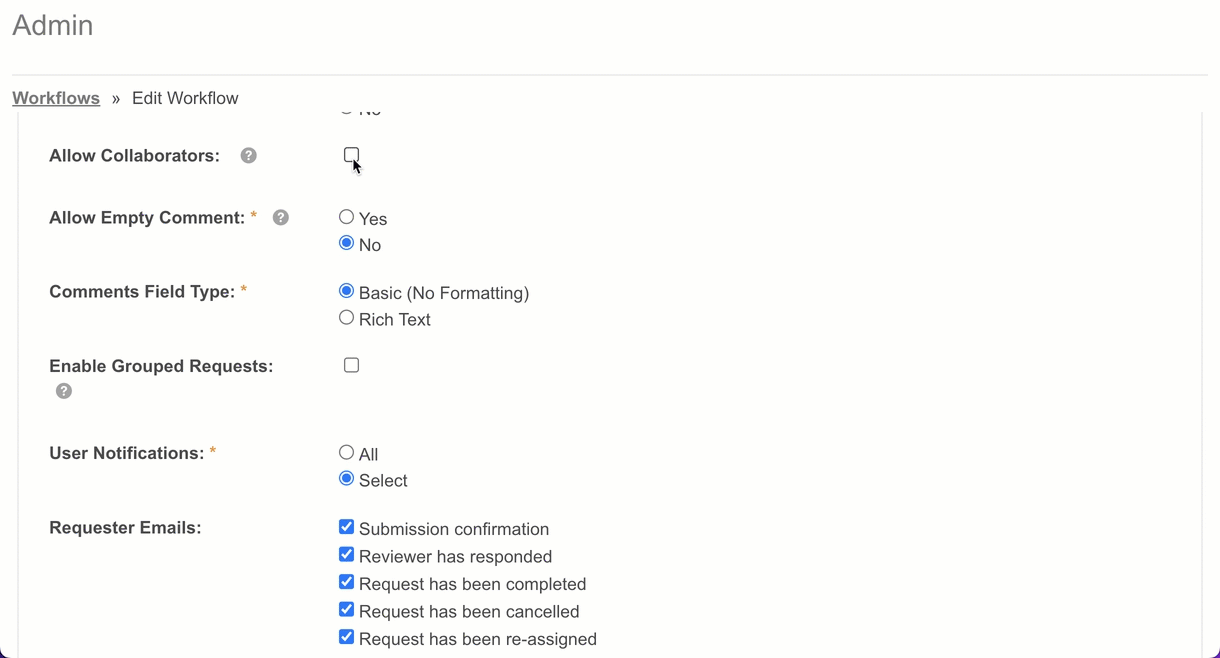Select No for Allow Empty Comment

coord(347,243)
